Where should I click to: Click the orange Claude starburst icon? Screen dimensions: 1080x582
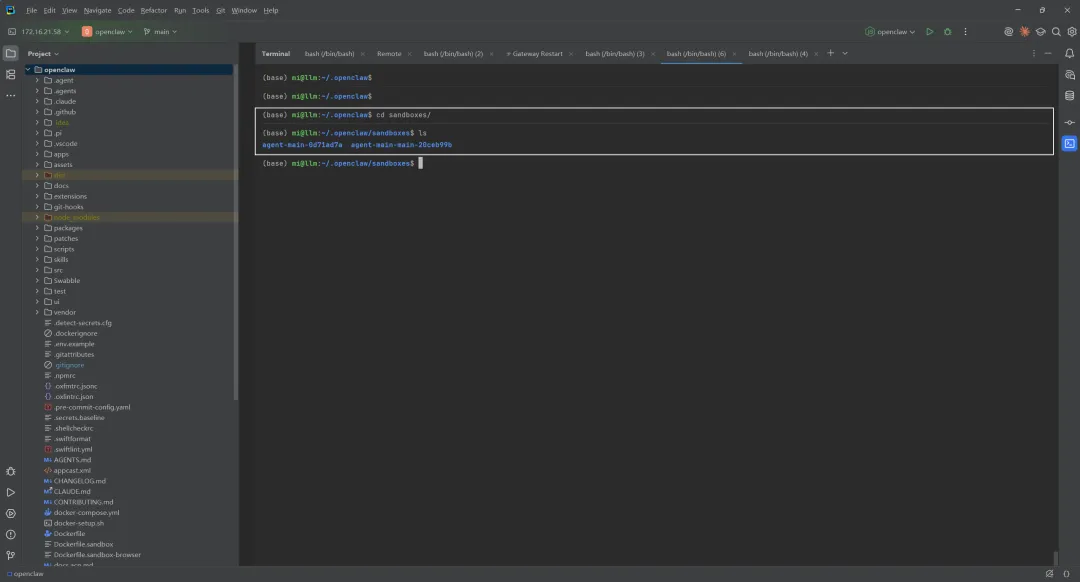pyautogui.click(x=1025, y=32)
